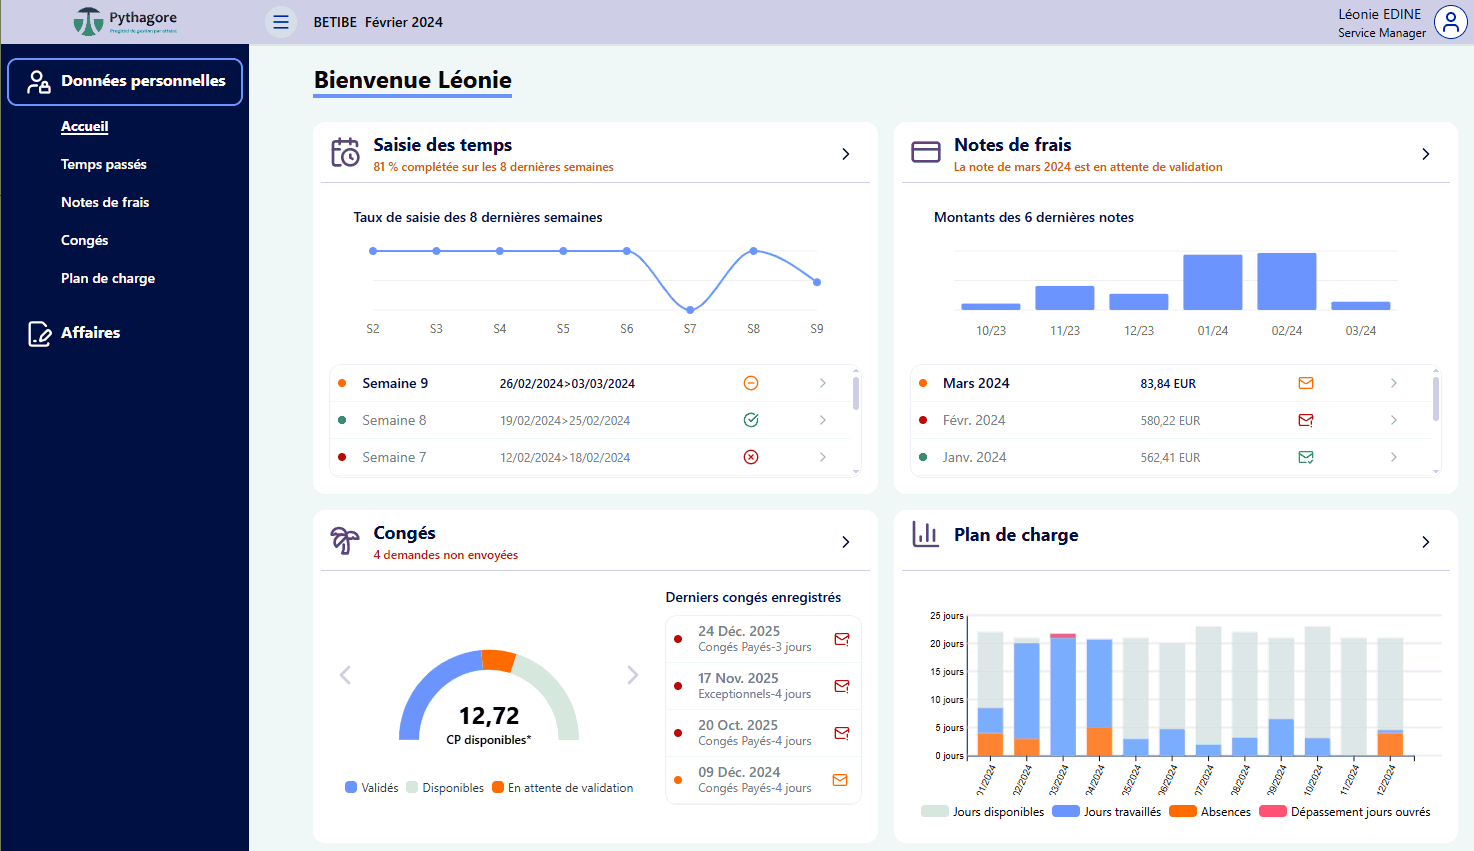Click the Accueil link in sidebar
Screen dimensions: 1474x851
(x=85, y=126)
